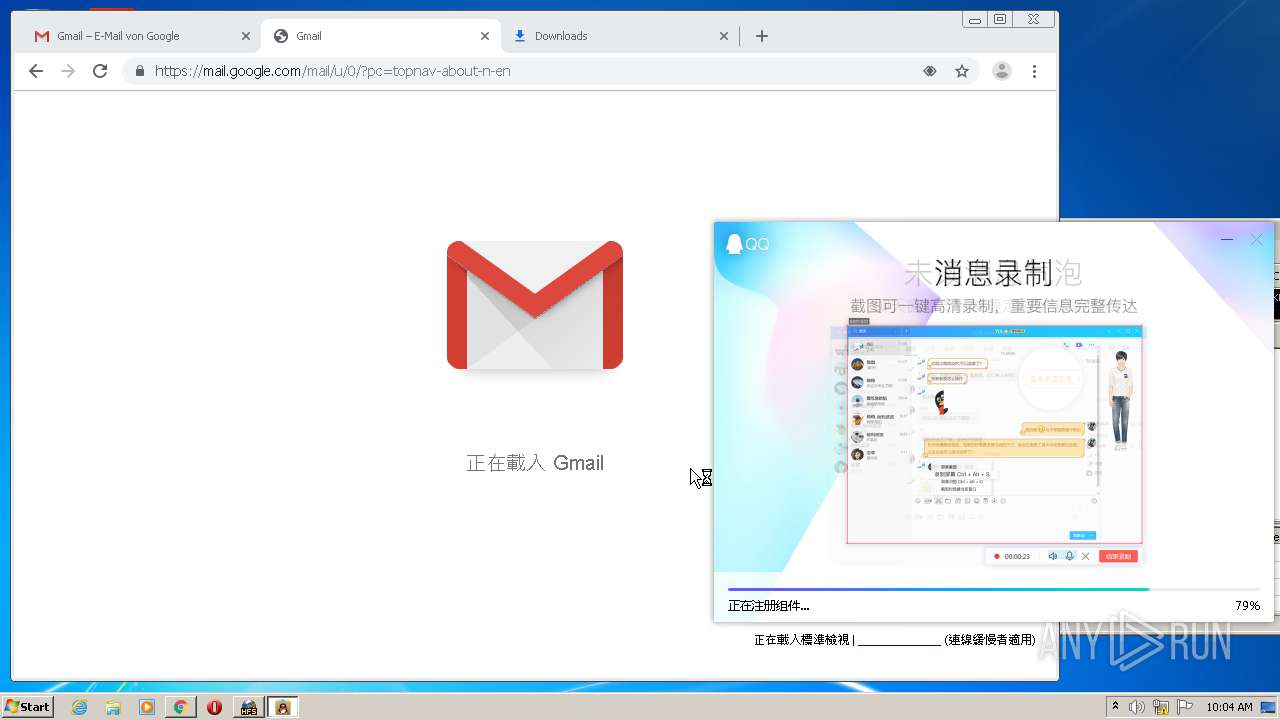Click the volume speaker tray icon
Image resolution: width=1280 pixels, height=720 pixels.
tap(1137, 707)
